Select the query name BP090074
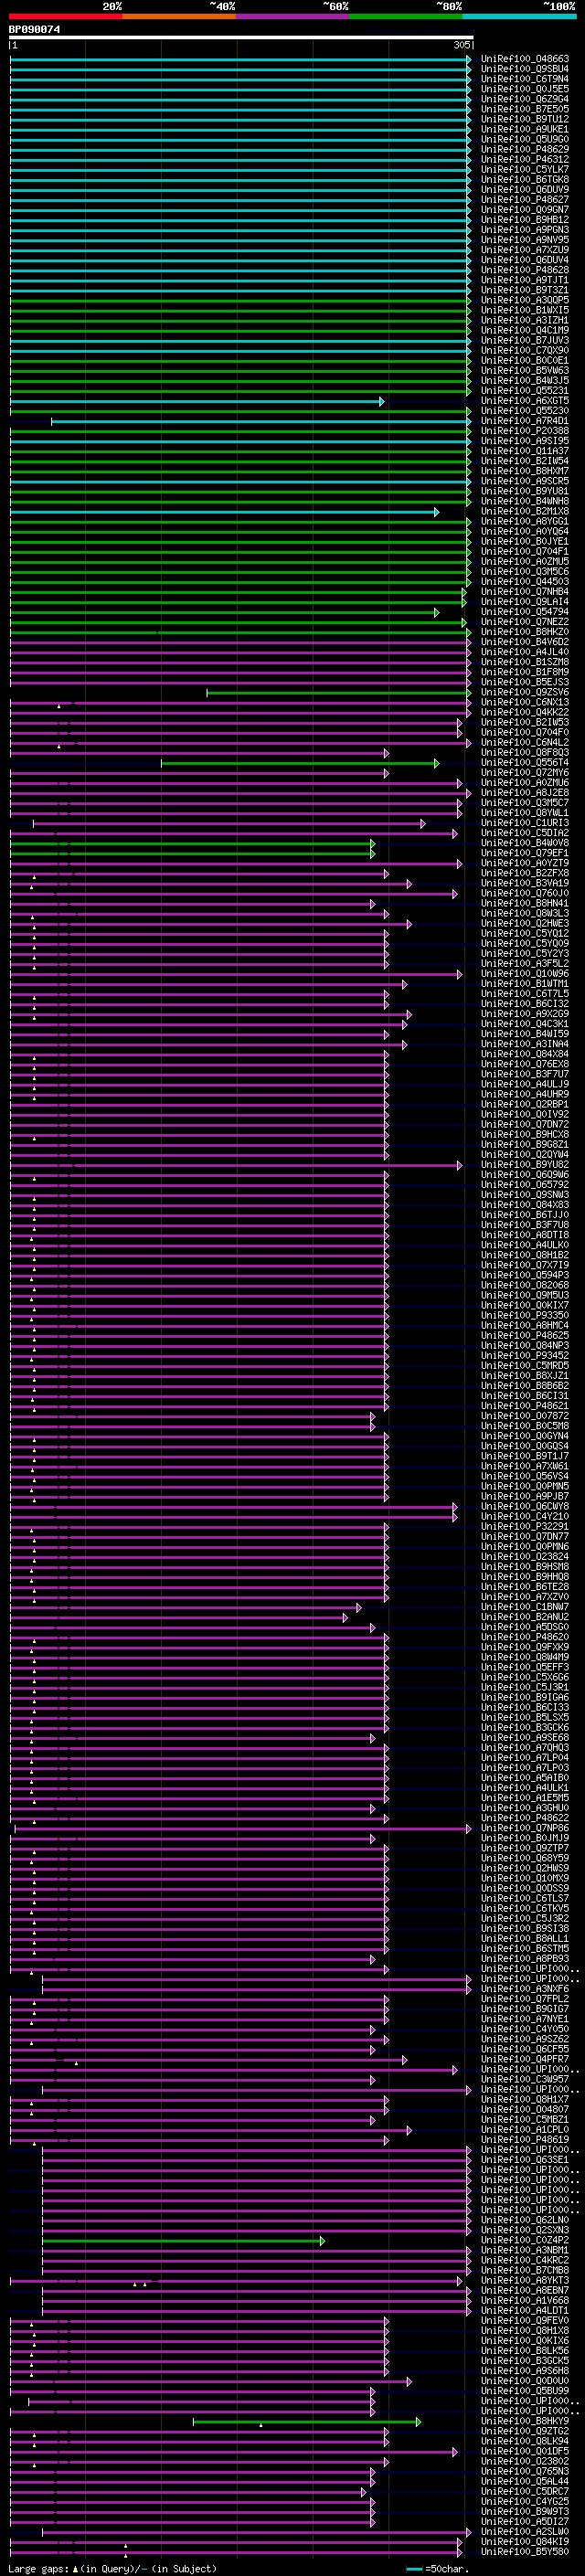The height and width of the screenshot is (2576, 585). (34, 30)
